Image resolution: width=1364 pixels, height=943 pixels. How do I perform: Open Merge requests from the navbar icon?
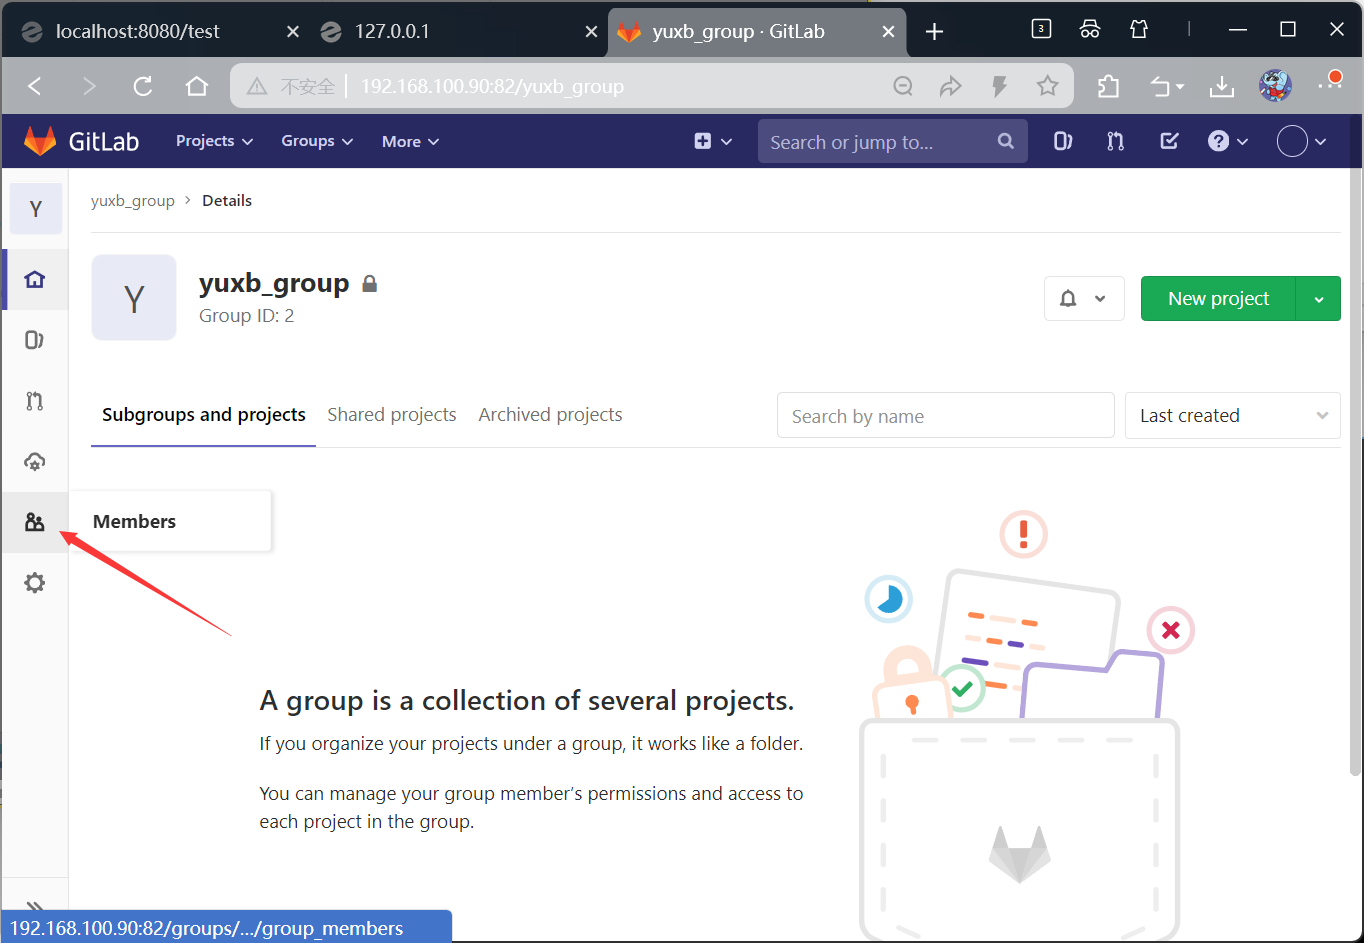pyautogui.click(x=1115, y=141)
